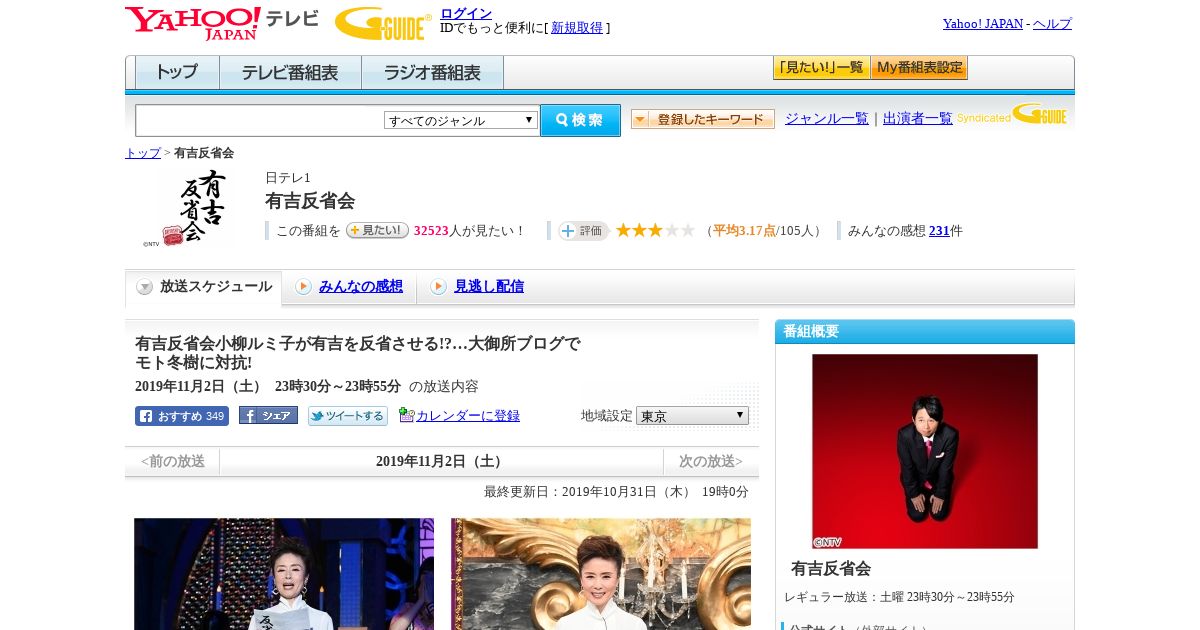The width and height of the screenshot is (1200, 630).
Task: Open the ヘルプ link
Action: [1052, 24]
